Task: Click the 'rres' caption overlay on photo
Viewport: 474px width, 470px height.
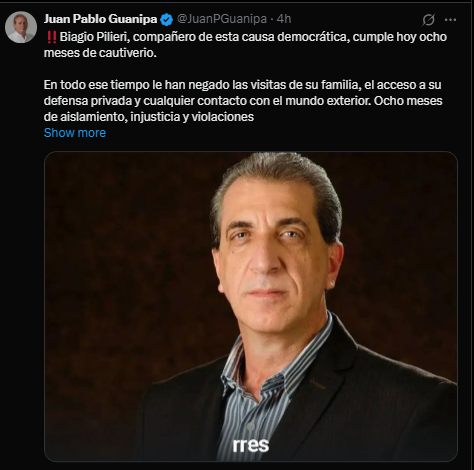Action: pyautogui.click(x=251, y=445)
